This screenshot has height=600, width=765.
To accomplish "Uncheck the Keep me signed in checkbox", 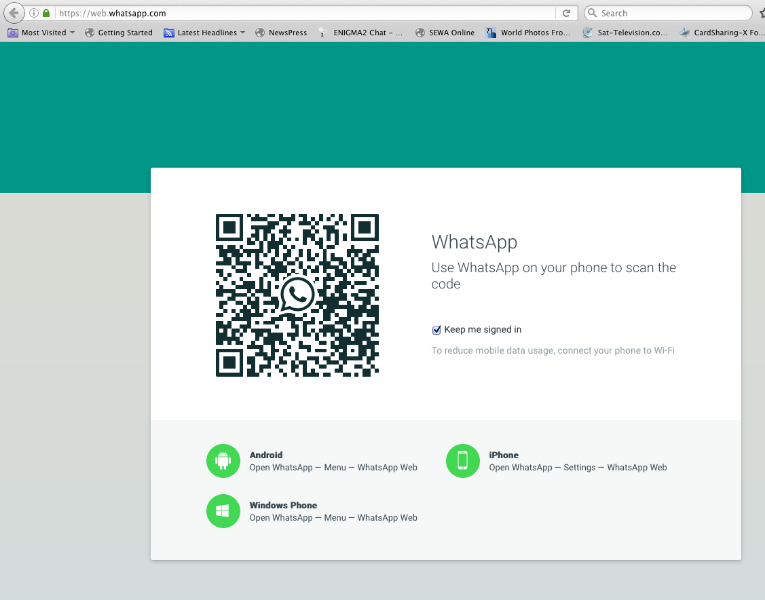I will tap(437, 330).
